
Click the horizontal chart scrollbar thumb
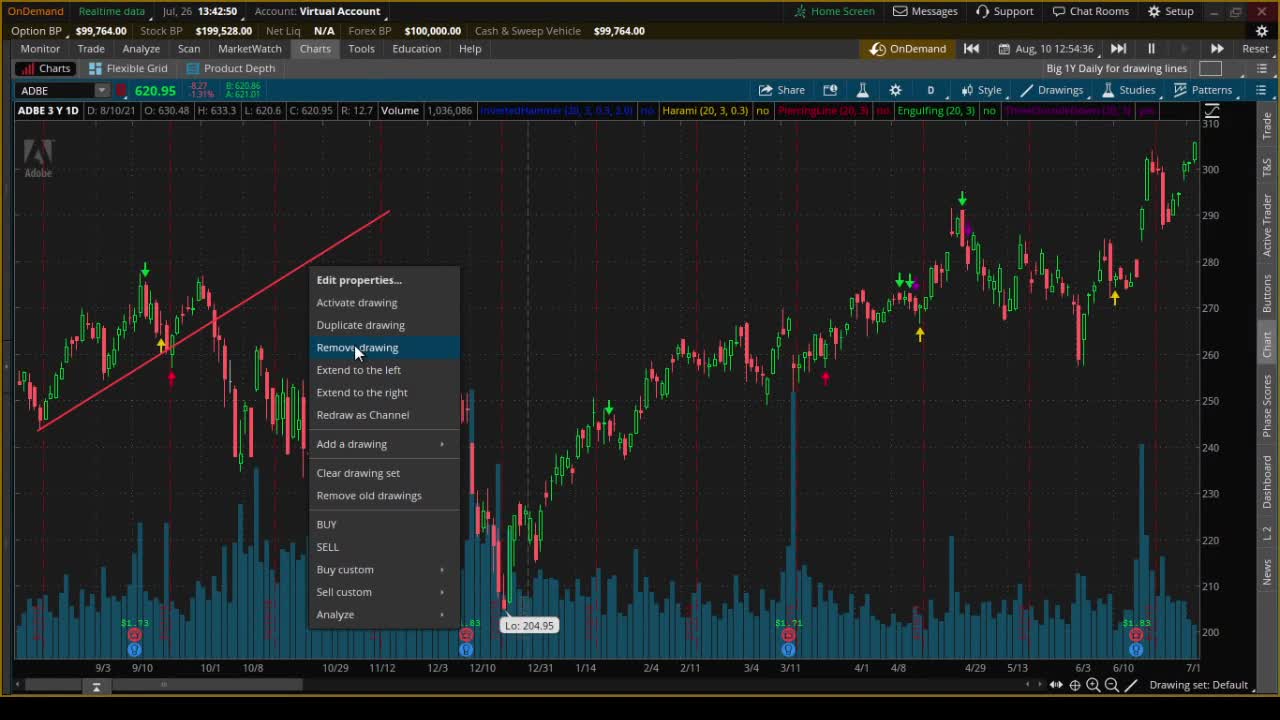[x=165, y=685]
